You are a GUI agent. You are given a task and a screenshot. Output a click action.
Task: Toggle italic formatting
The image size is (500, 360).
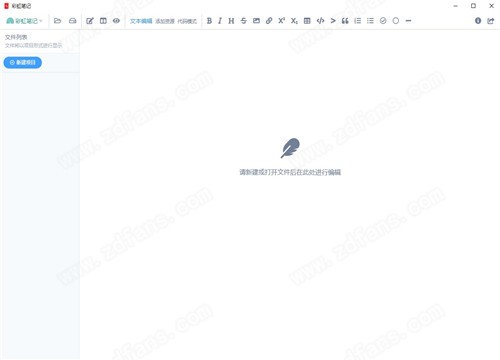220,21
